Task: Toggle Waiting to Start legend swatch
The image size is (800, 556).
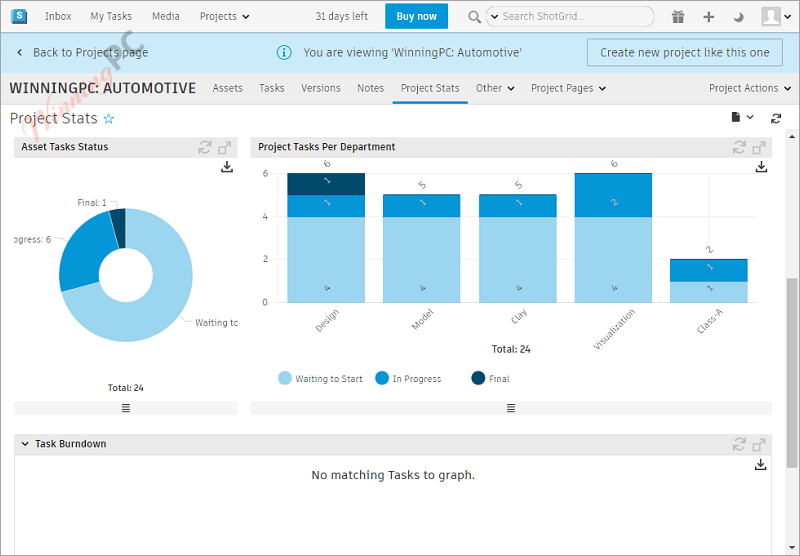Action: [x=285, y=378]
